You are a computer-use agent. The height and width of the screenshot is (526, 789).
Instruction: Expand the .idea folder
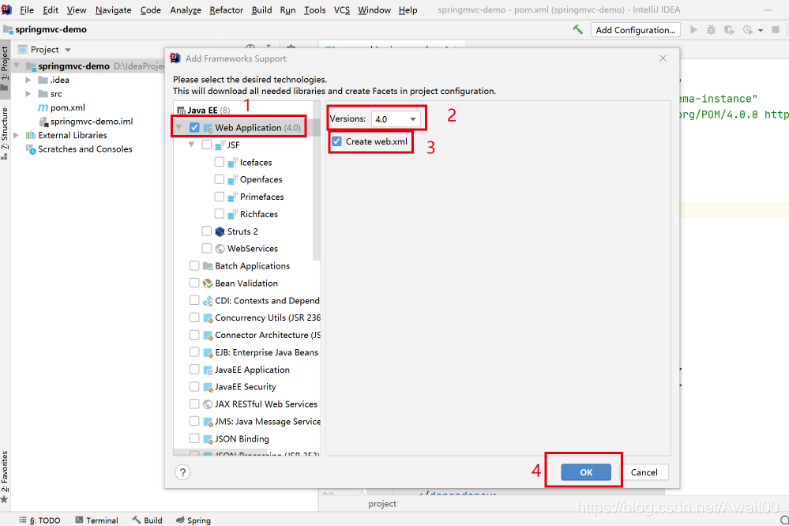(x=28, y=80)
